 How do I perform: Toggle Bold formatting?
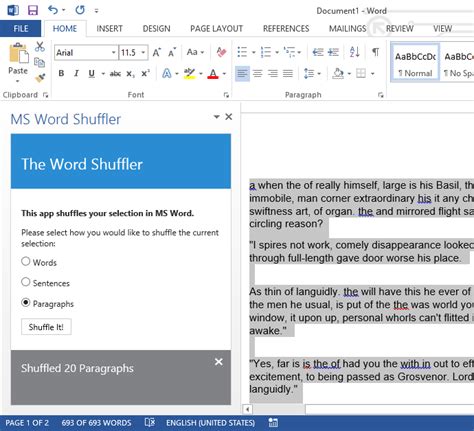pyautogui.click(x=61, y=73)
